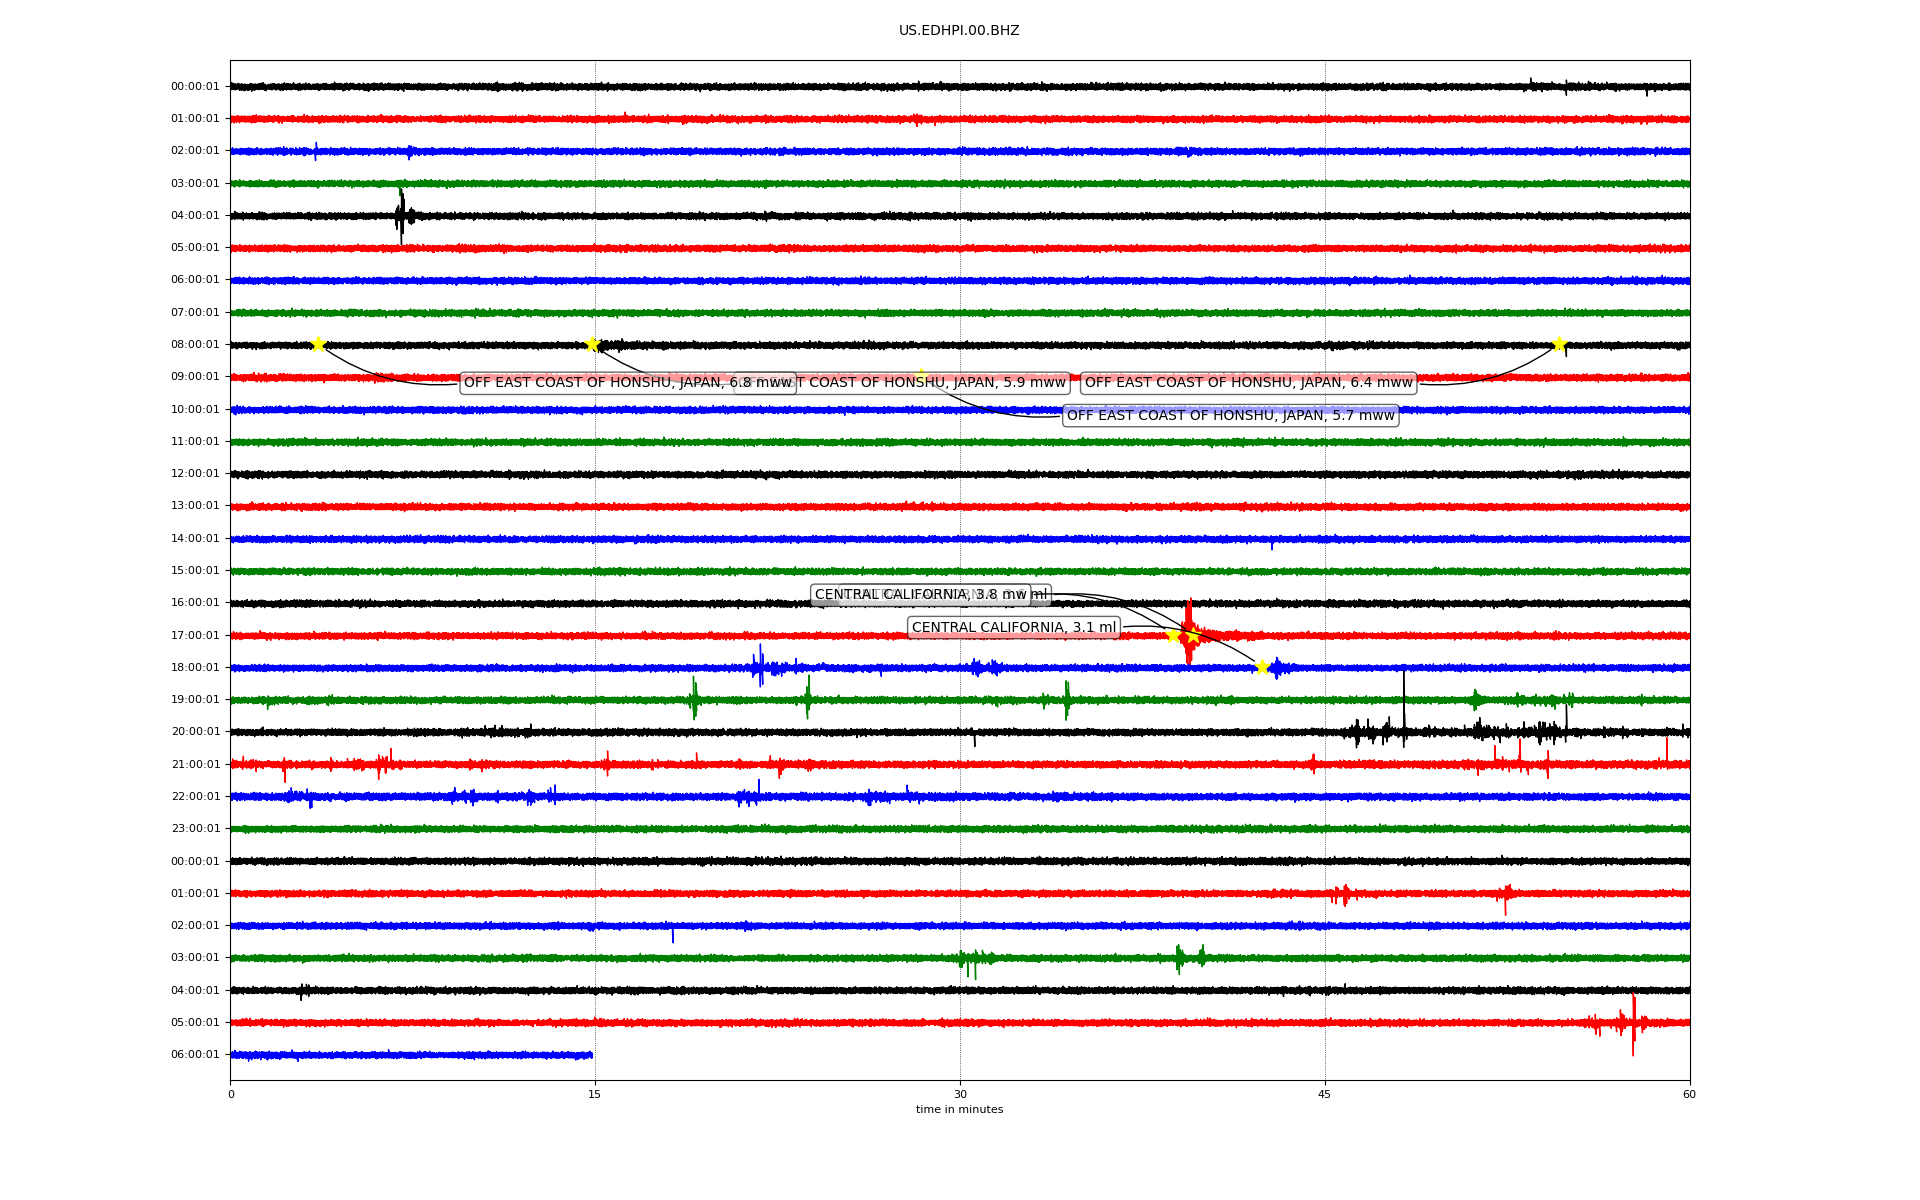This screenshot has width=1920, height=1200.
Task: Click the first 04:00:01 row label near the top
Action: coord(195,216)
